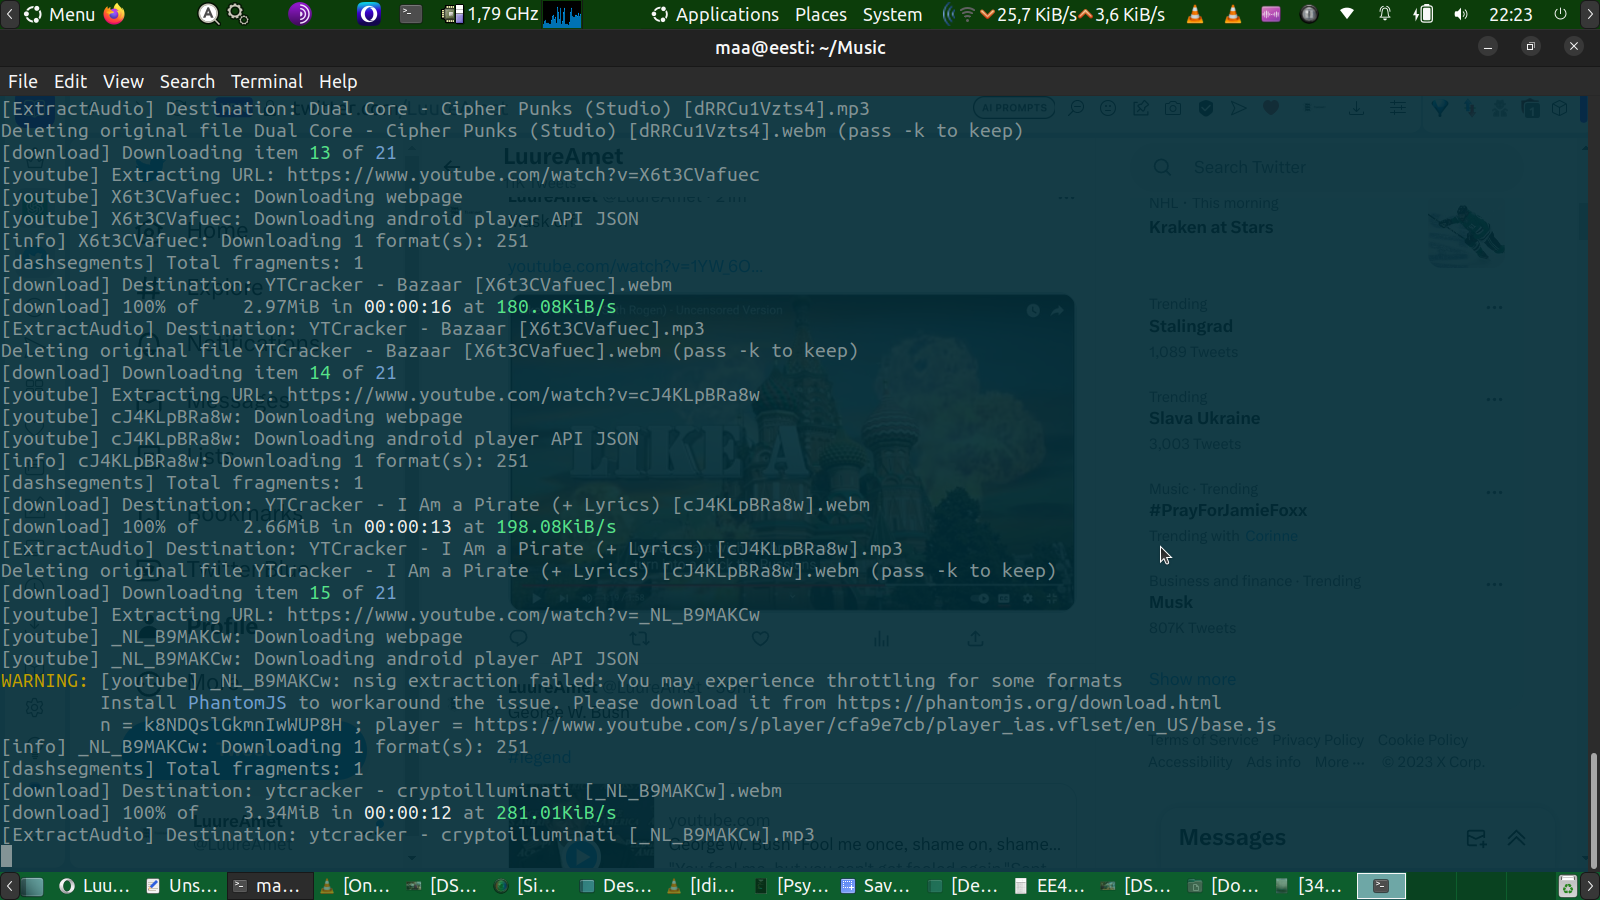Expand the System dropdown menu
1600x900 pixels.
coord(892,14)
